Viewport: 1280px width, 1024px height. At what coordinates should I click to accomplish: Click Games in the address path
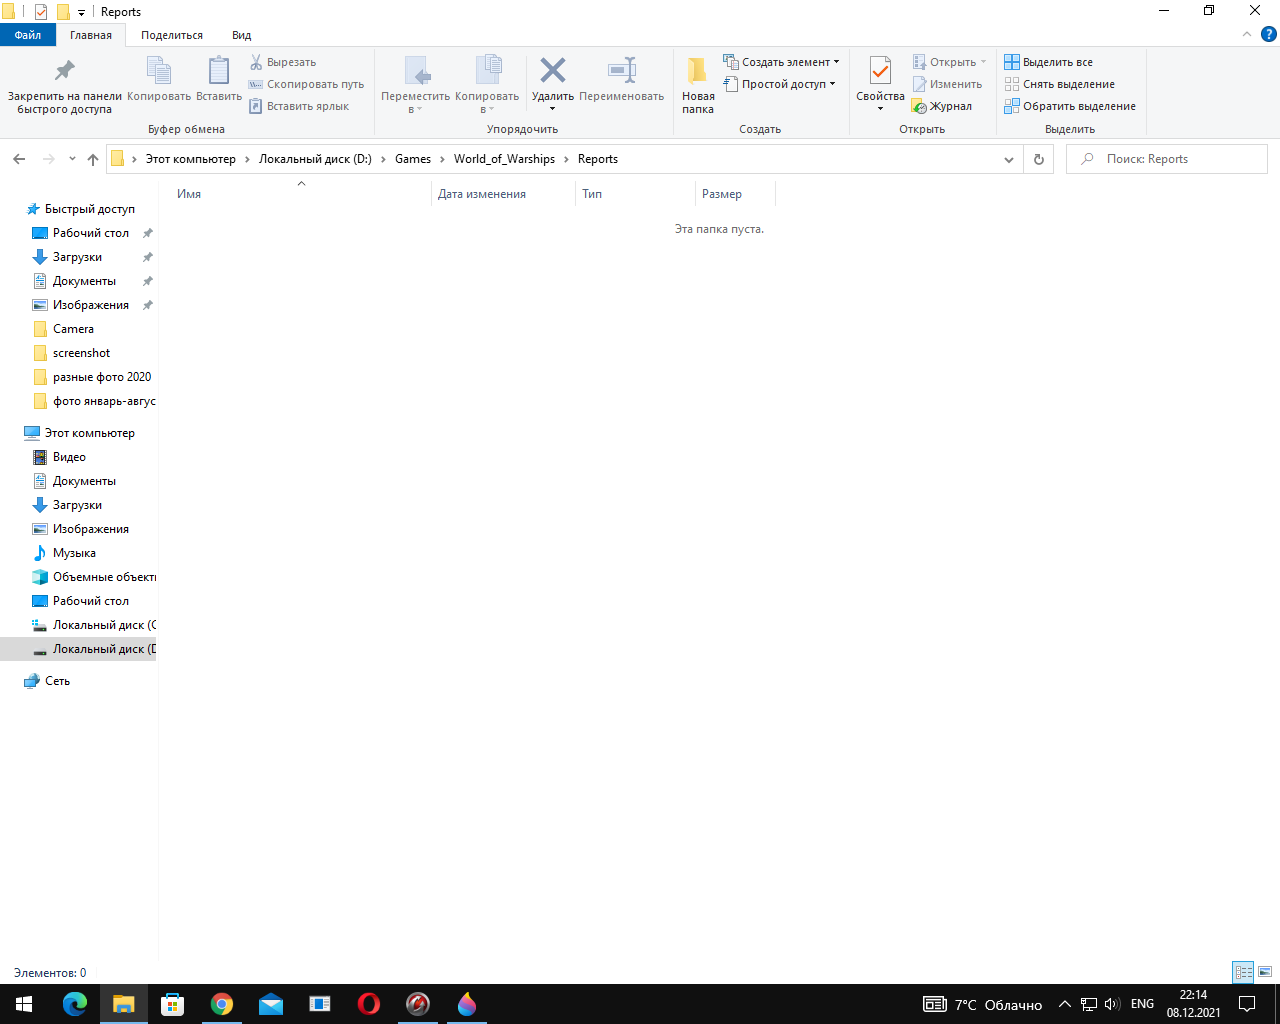[x=413, y=159]
